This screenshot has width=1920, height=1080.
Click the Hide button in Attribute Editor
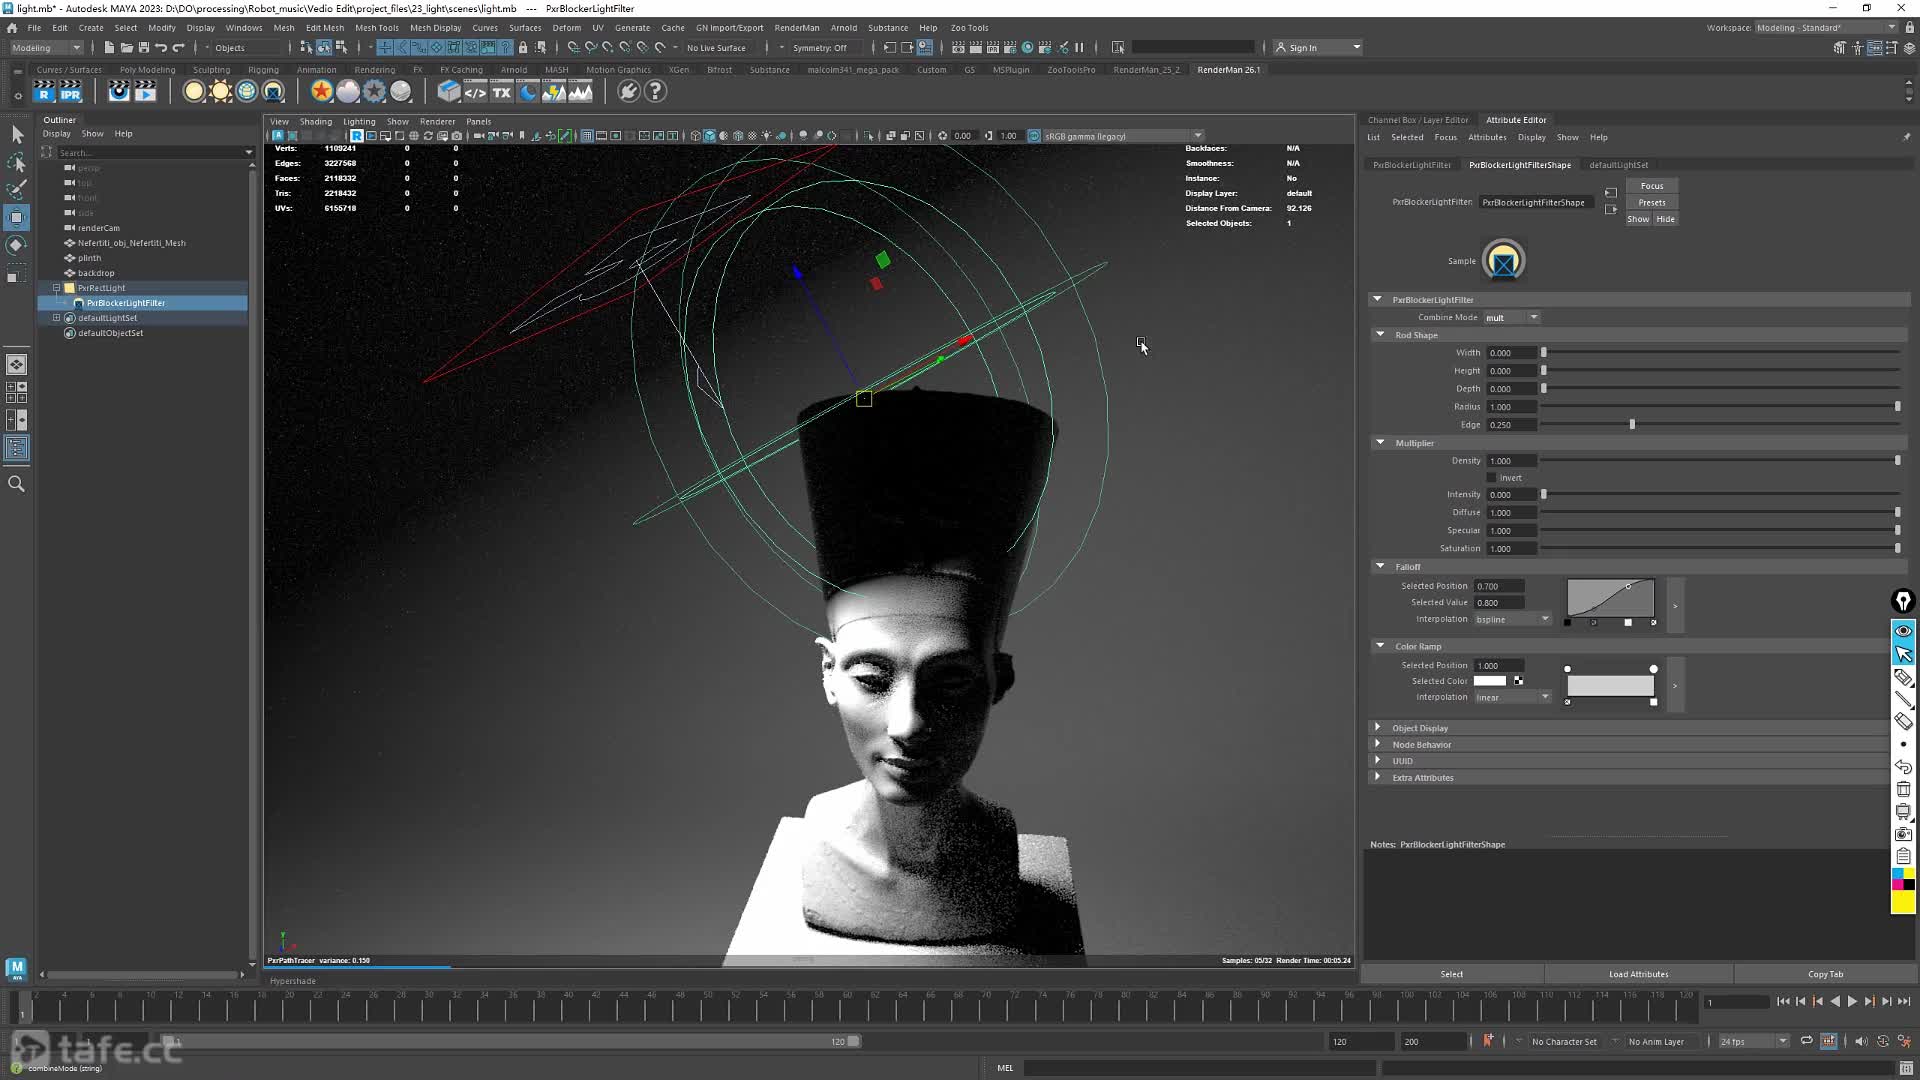pos(1665,219)
